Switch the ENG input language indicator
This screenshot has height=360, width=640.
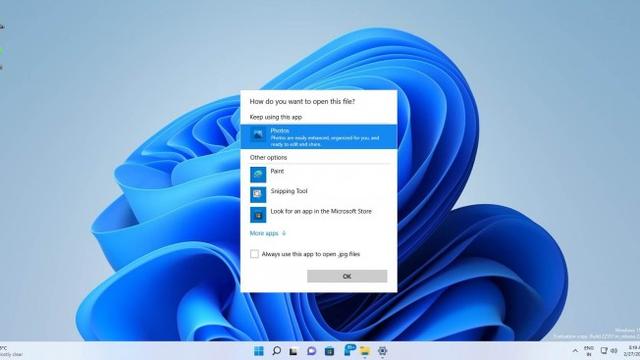coord(589,351)
